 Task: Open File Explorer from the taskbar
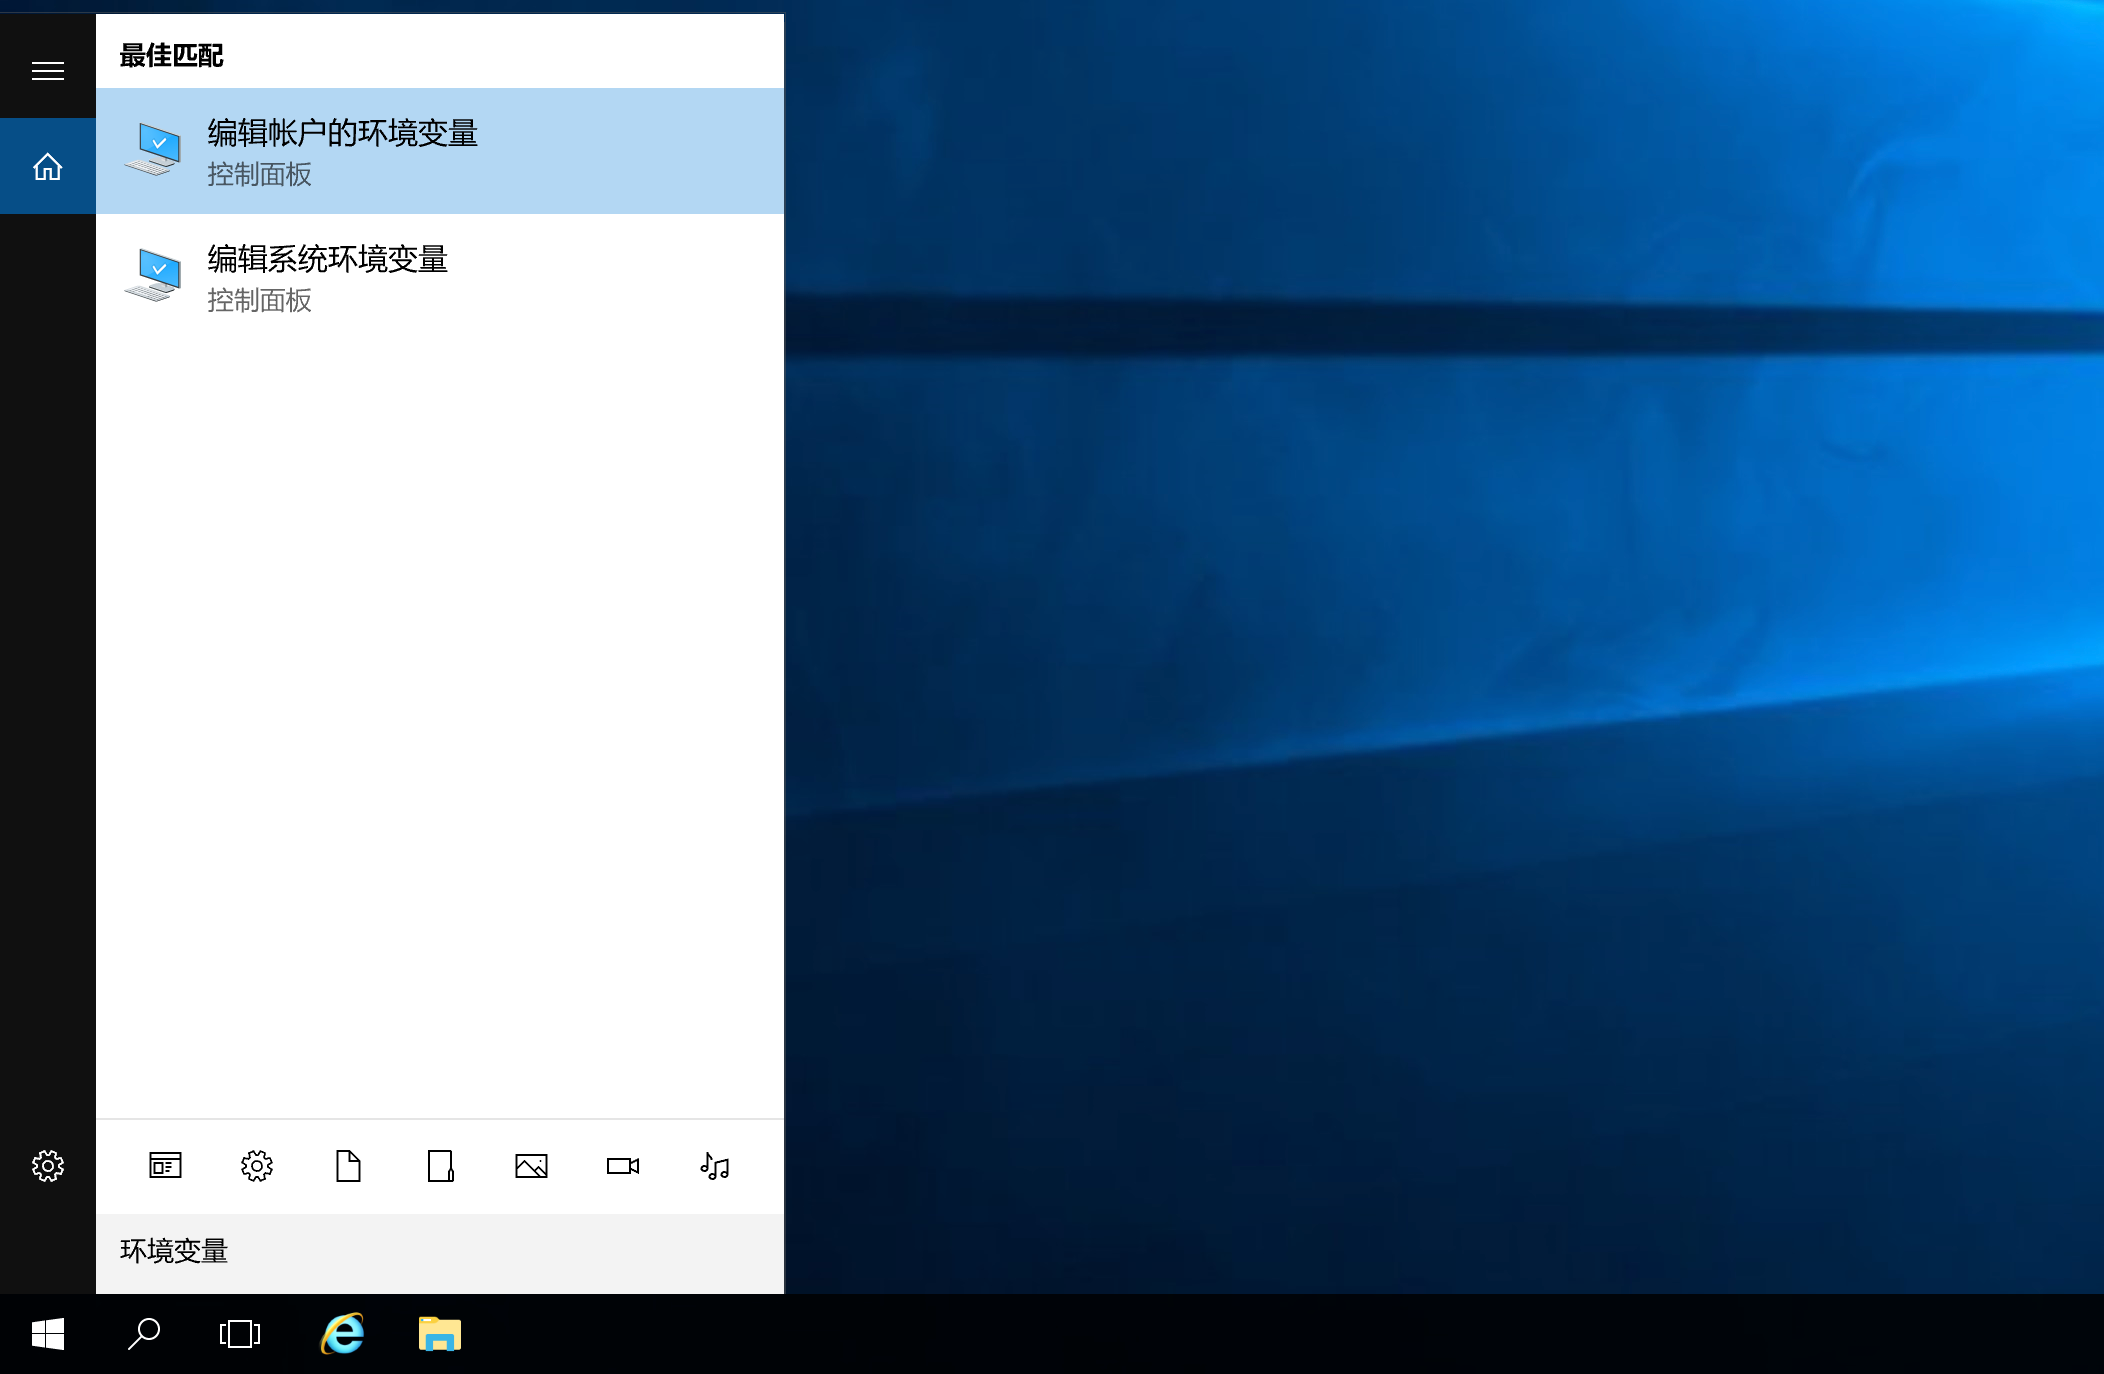pos(438,1334)
